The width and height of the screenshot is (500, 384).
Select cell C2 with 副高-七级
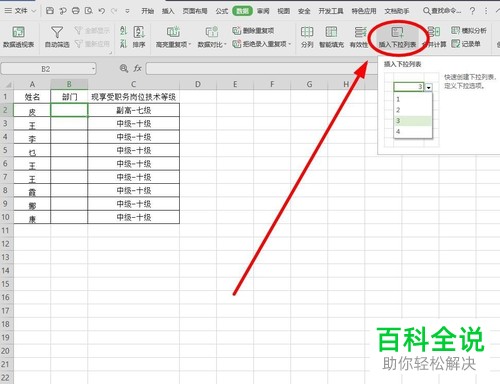[x=133, y=110]
